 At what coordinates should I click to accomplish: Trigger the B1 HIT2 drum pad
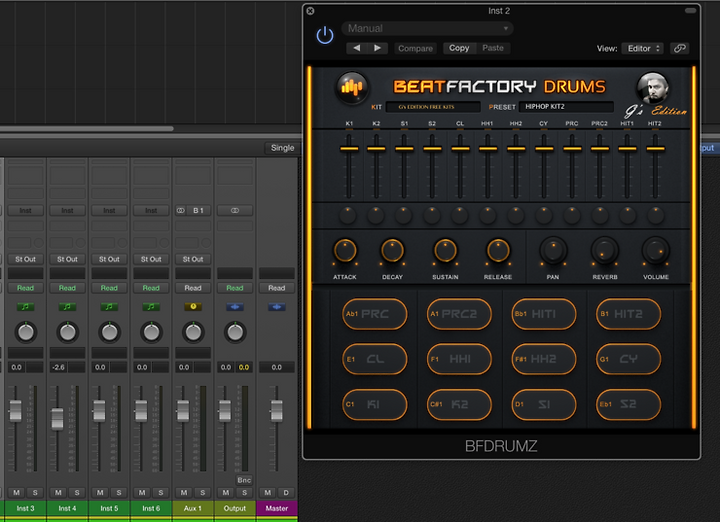[628, 314]
